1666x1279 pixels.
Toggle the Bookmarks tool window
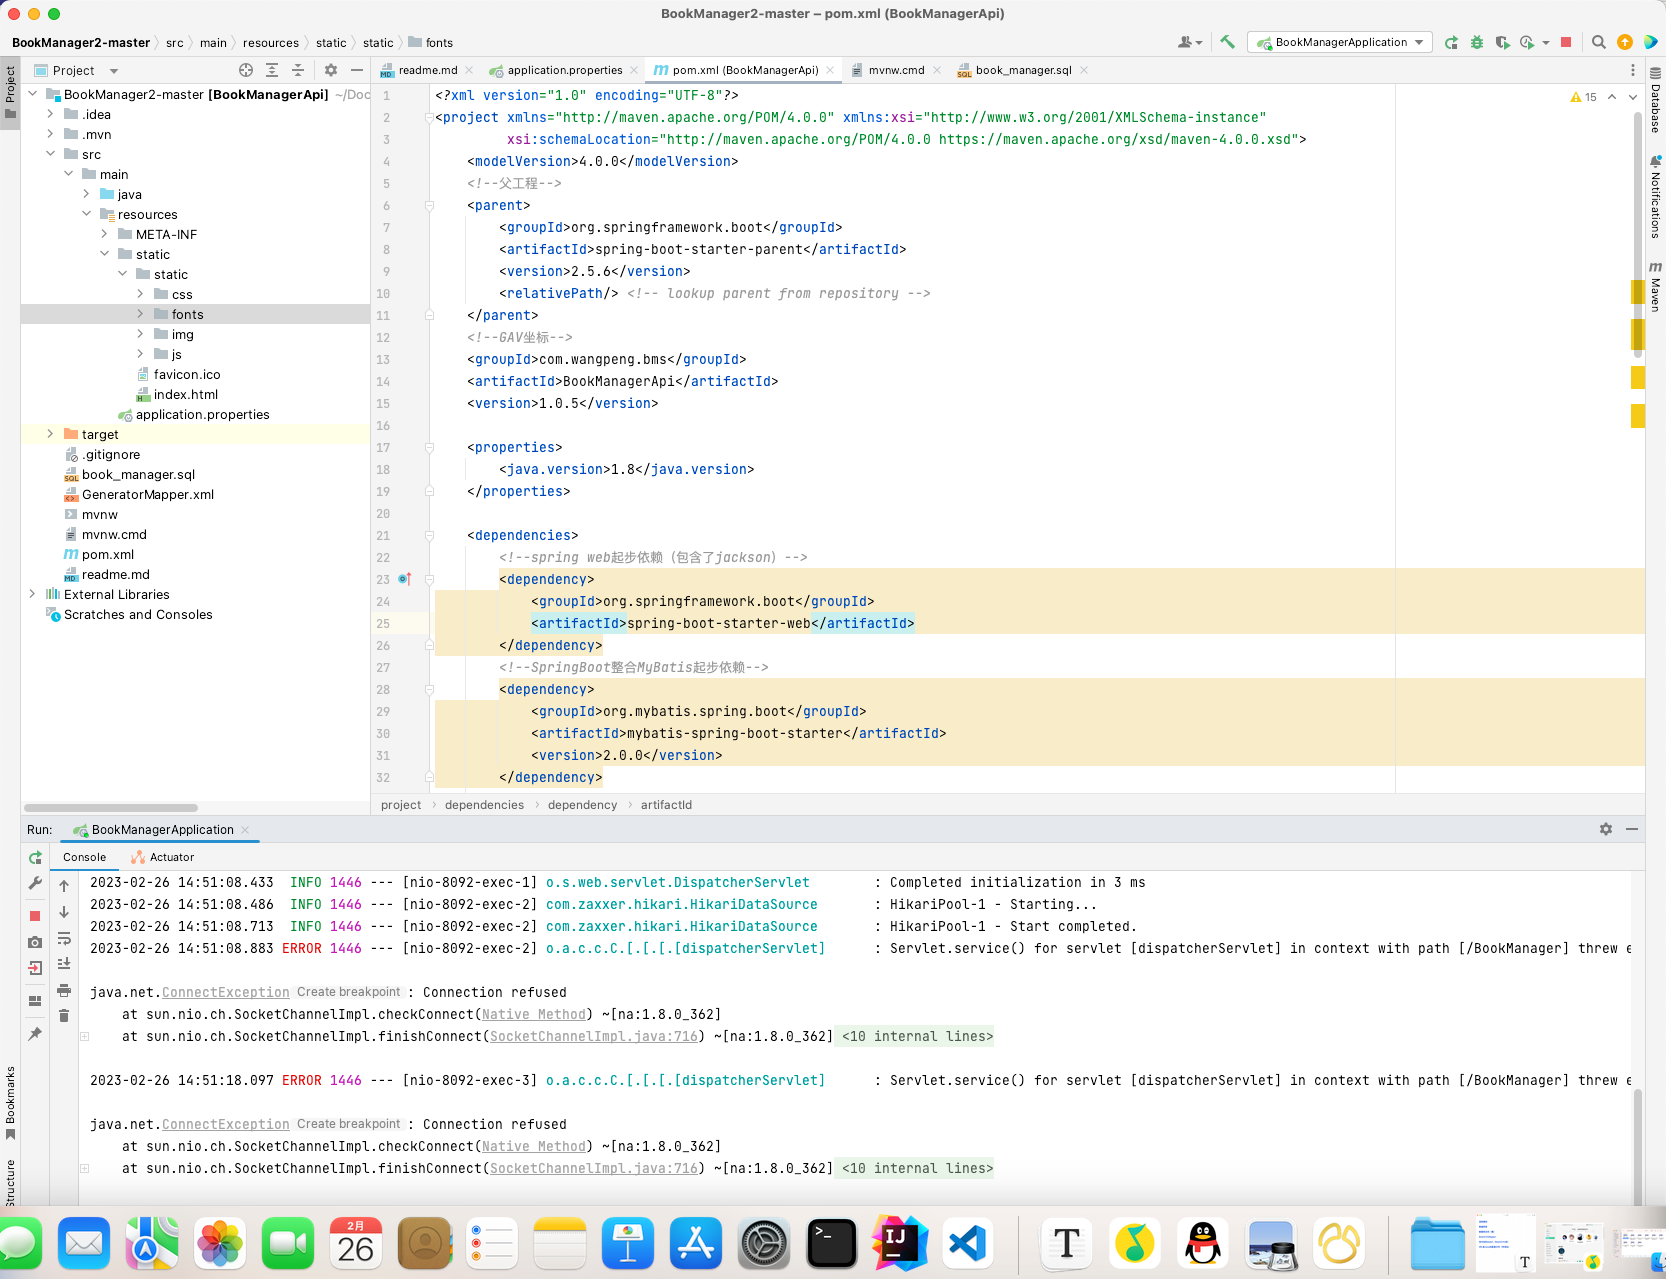click(10, 1103)
